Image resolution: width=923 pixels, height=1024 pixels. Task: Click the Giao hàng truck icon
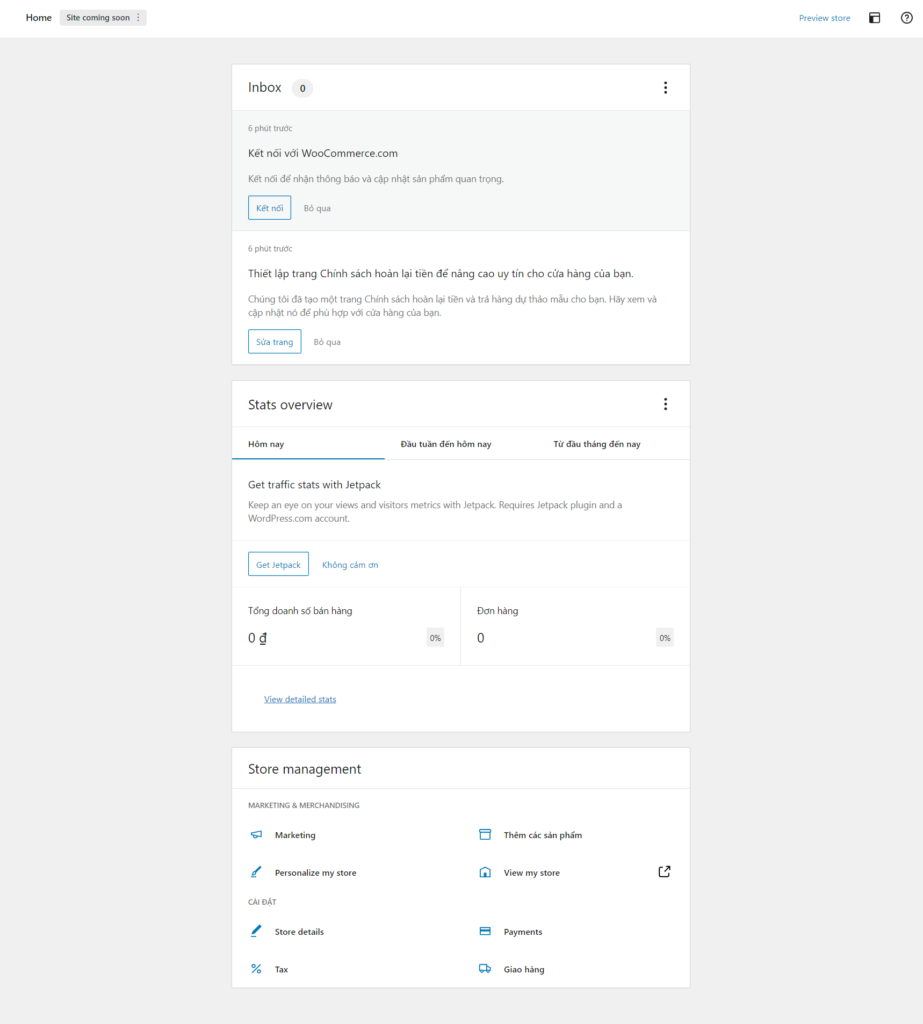[485, 969]
